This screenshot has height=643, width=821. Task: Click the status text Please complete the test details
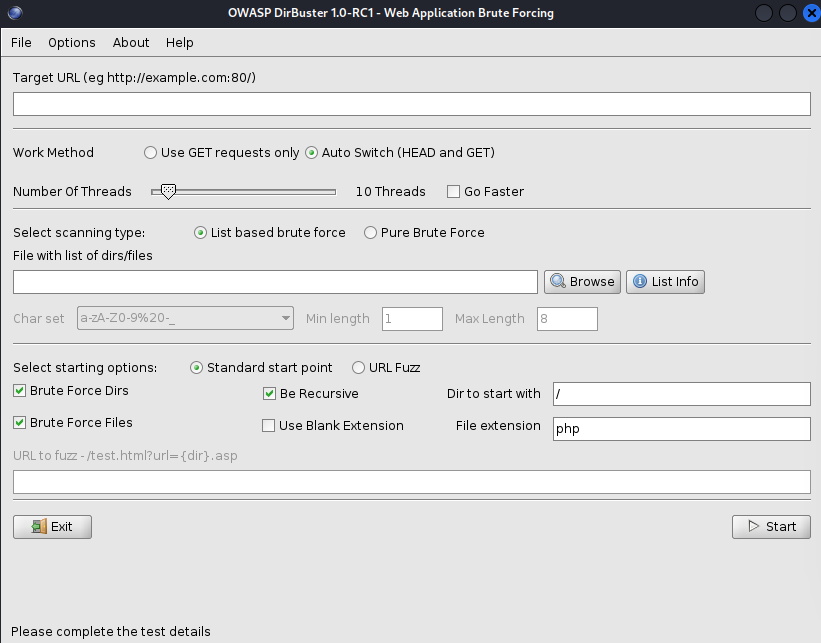(110, 631)
